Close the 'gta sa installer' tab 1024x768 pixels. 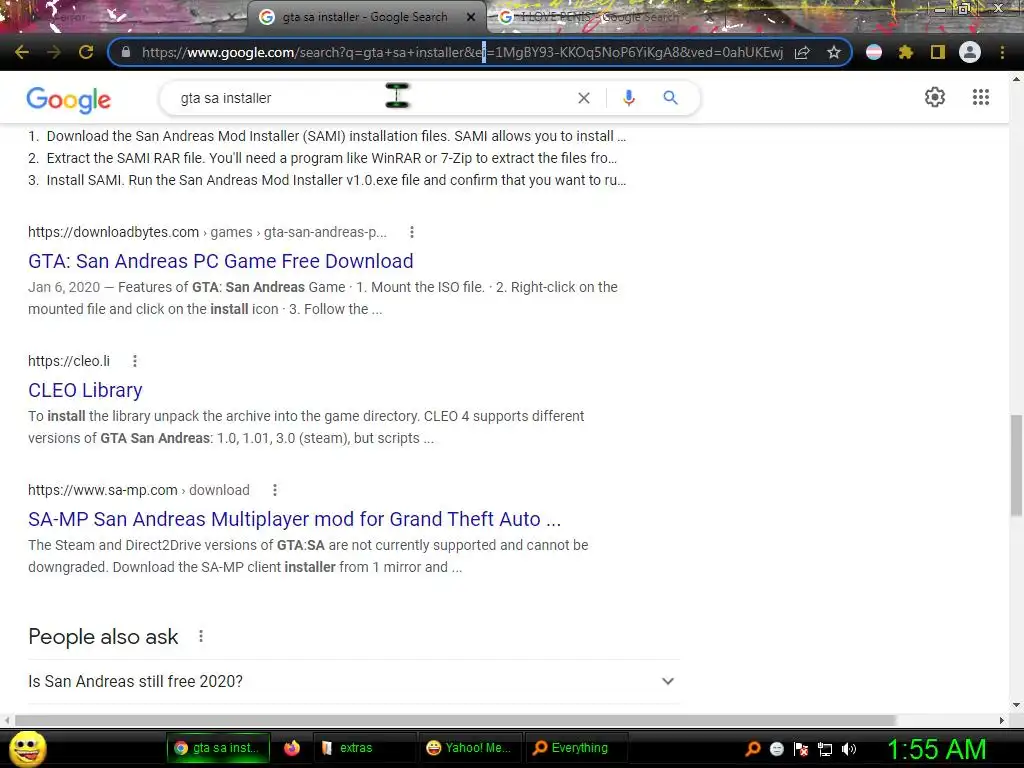(470, 18)
